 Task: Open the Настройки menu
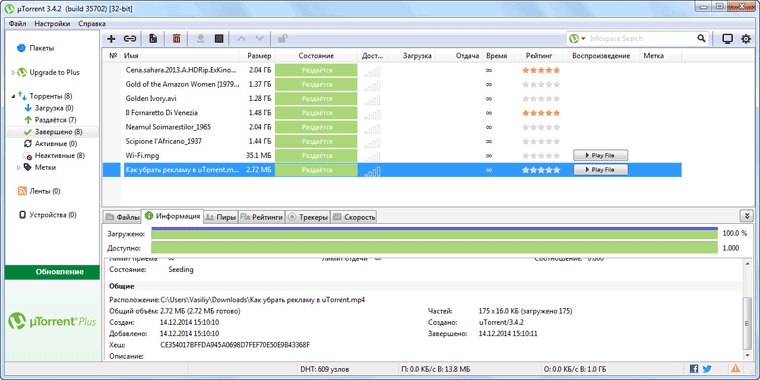(x=52, y=23)
